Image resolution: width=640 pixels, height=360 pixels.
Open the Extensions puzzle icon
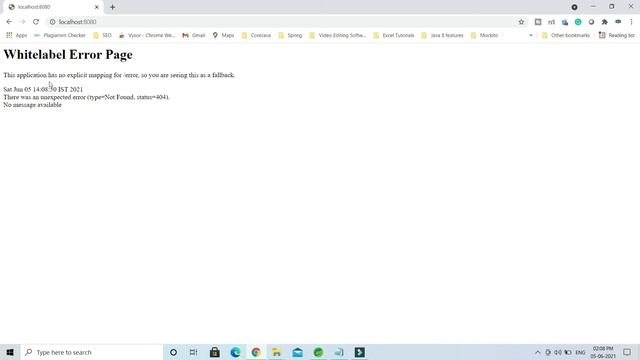(604, 22)
